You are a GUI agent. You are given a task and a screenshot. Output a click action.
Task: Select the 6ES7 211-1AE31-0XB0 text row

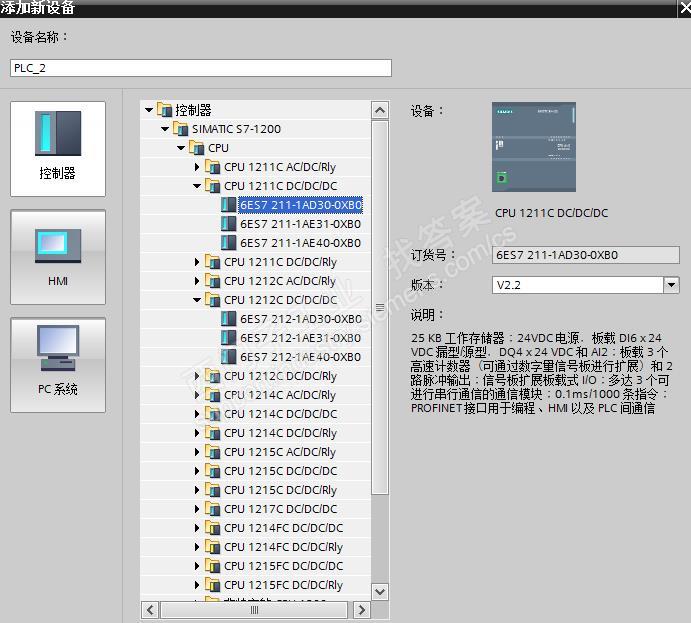[301, 224]
